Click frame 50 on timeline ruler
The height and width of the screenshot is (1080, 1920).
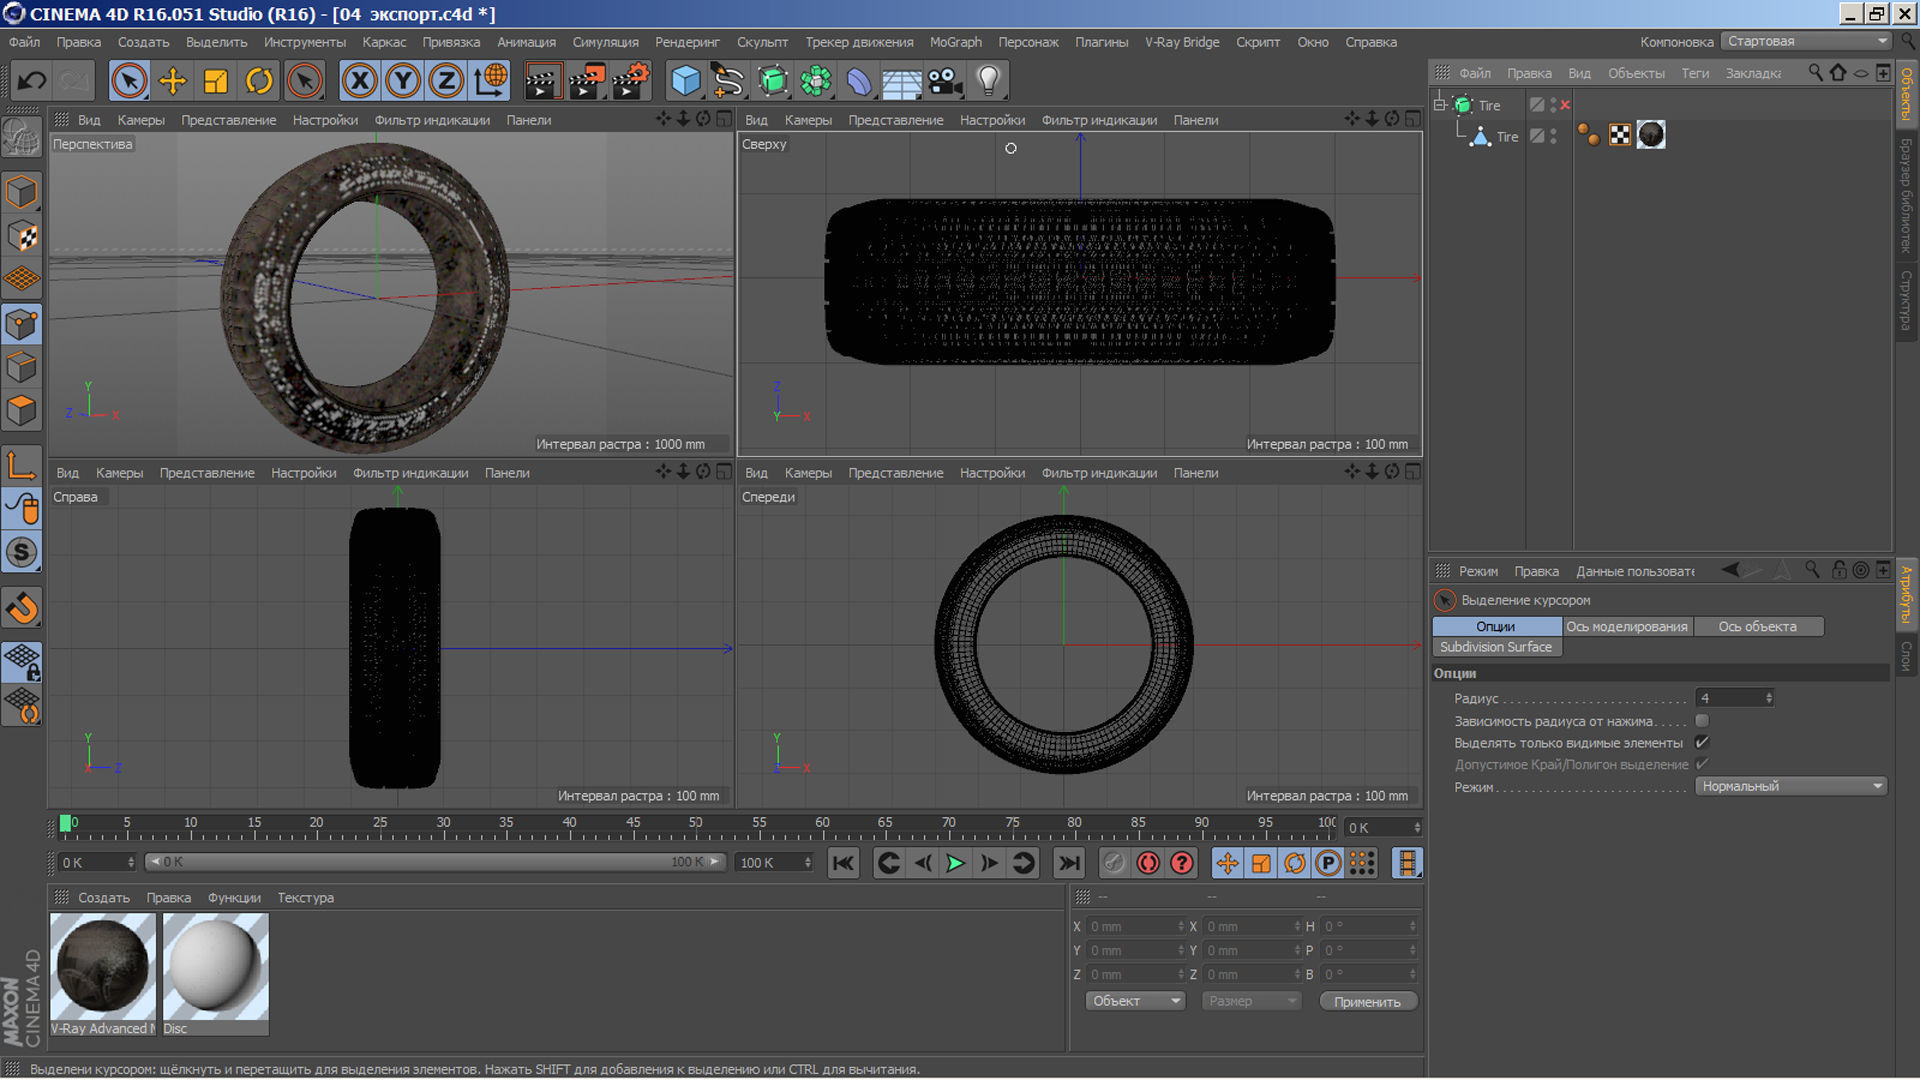695,823
